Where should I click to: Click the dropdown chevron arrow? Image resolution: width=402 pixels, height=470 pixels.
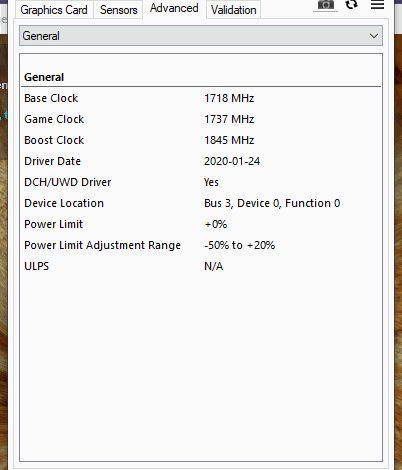tap(374, 36)
